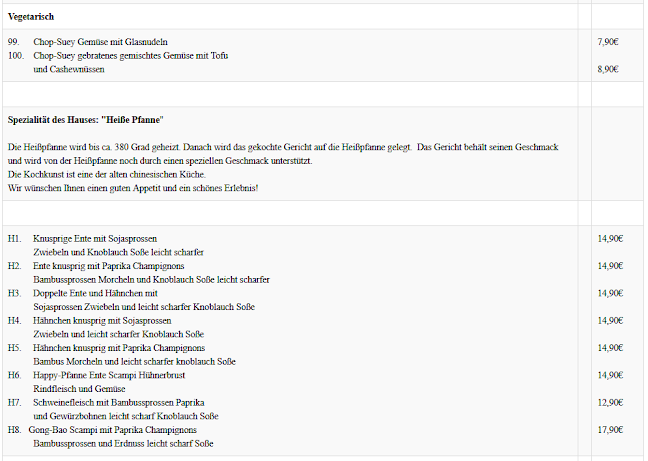Click the 8,90€ price
Screen dimensions: 648x461
point(607,69)
